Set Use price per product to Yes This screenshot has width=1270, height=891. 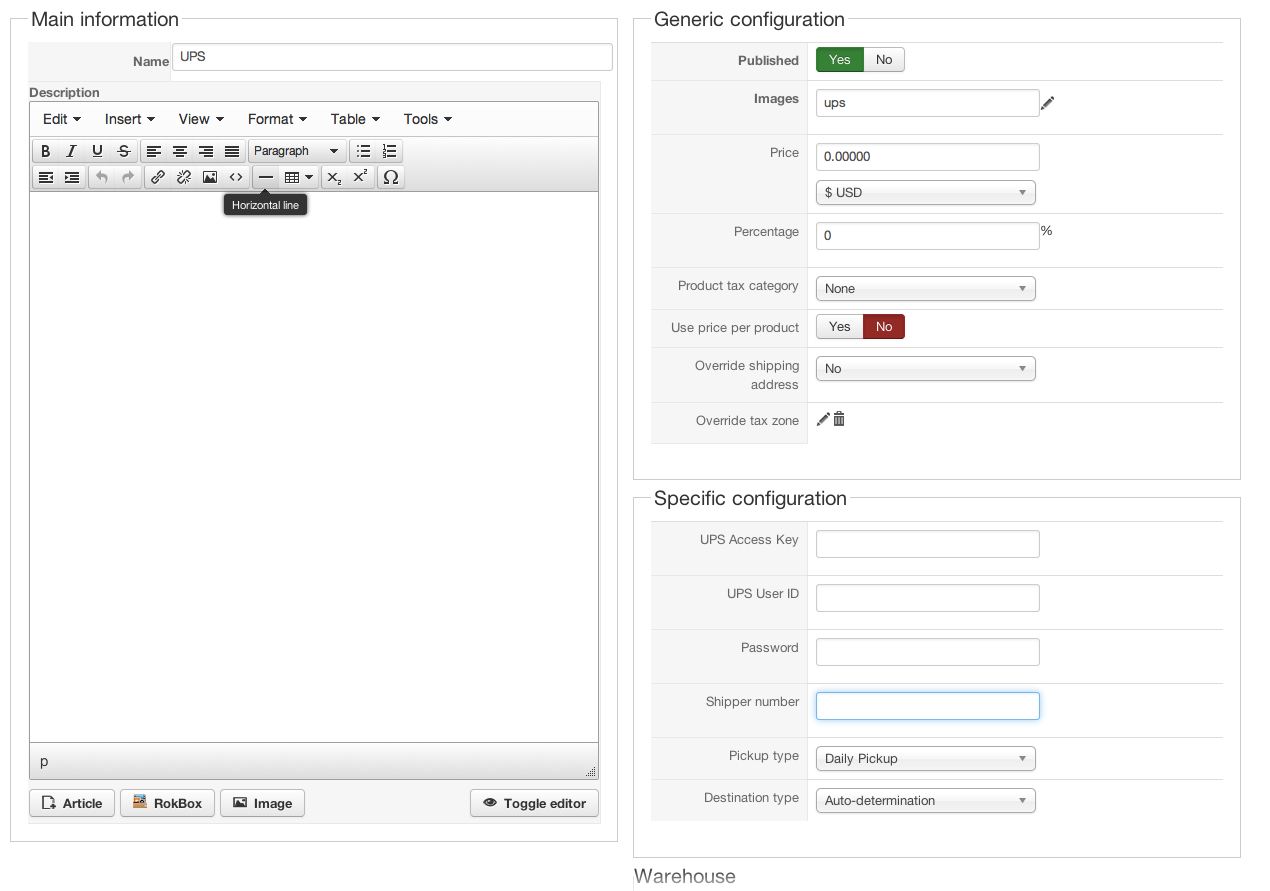click(840, 327)
